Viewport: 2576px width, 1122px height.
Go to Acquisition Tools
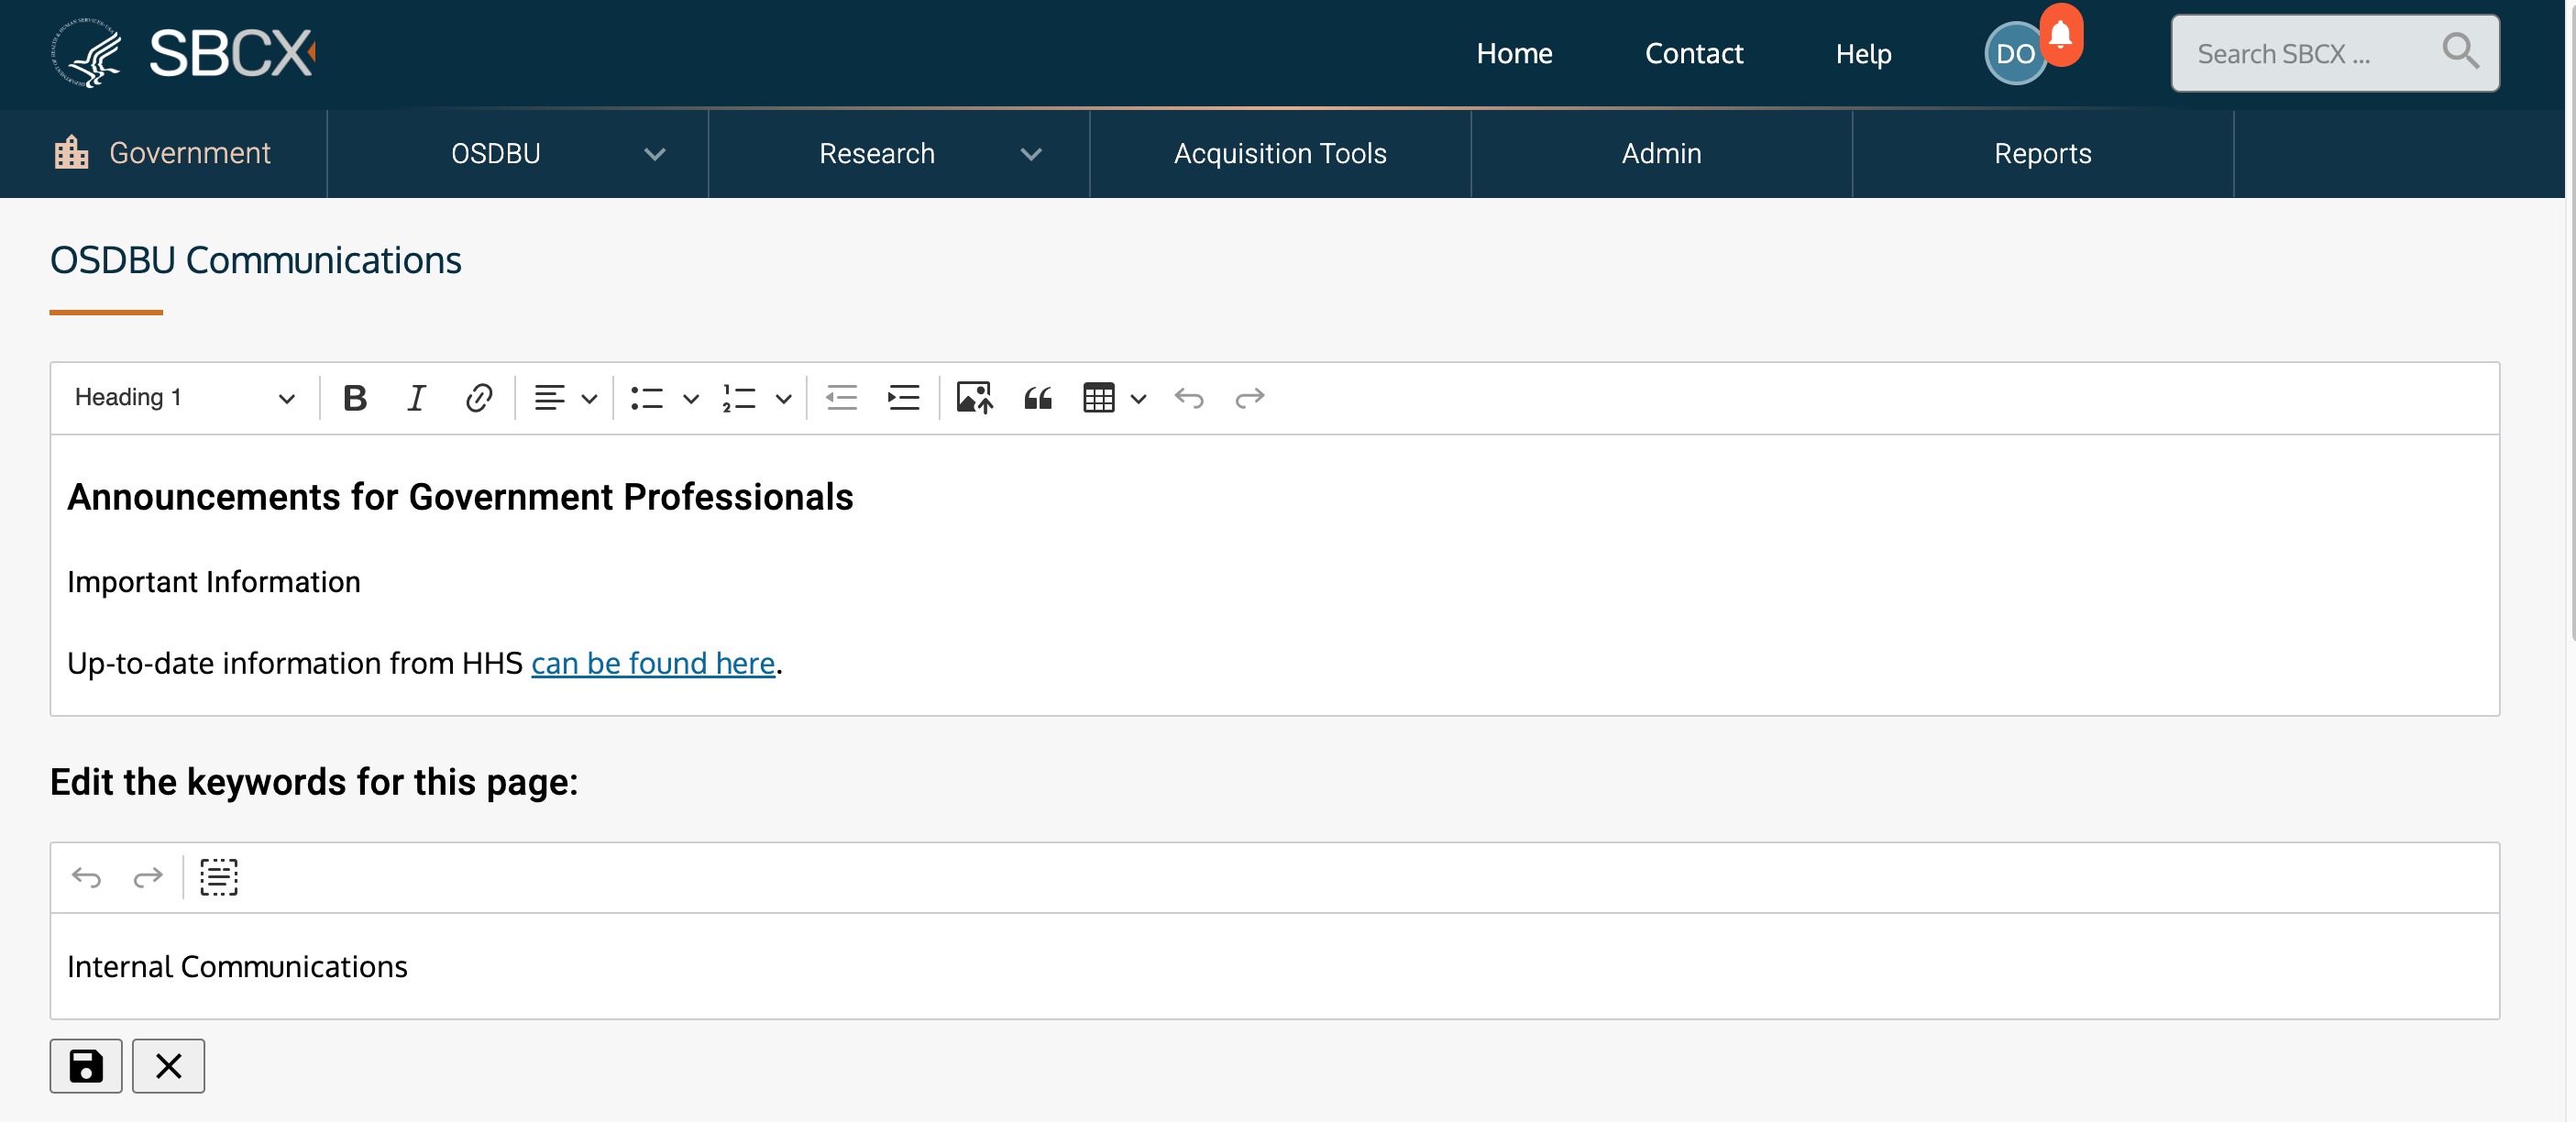coord(1280,153)
